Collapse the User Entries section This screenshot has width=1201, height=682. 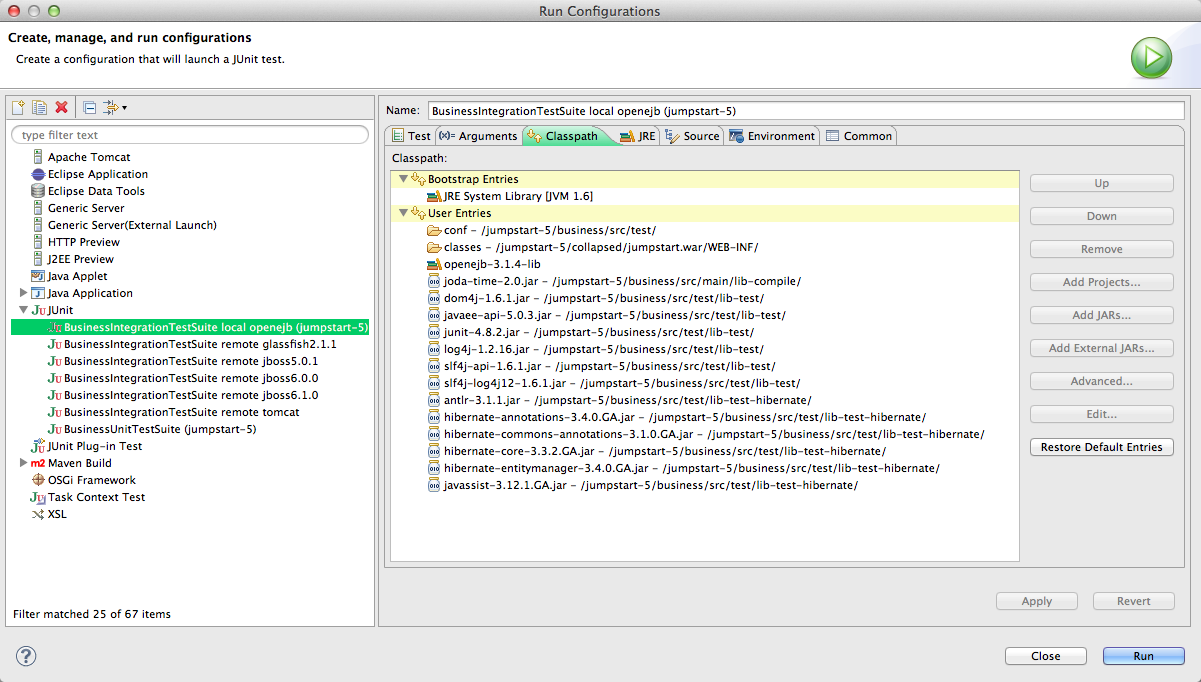coord(403,213)
